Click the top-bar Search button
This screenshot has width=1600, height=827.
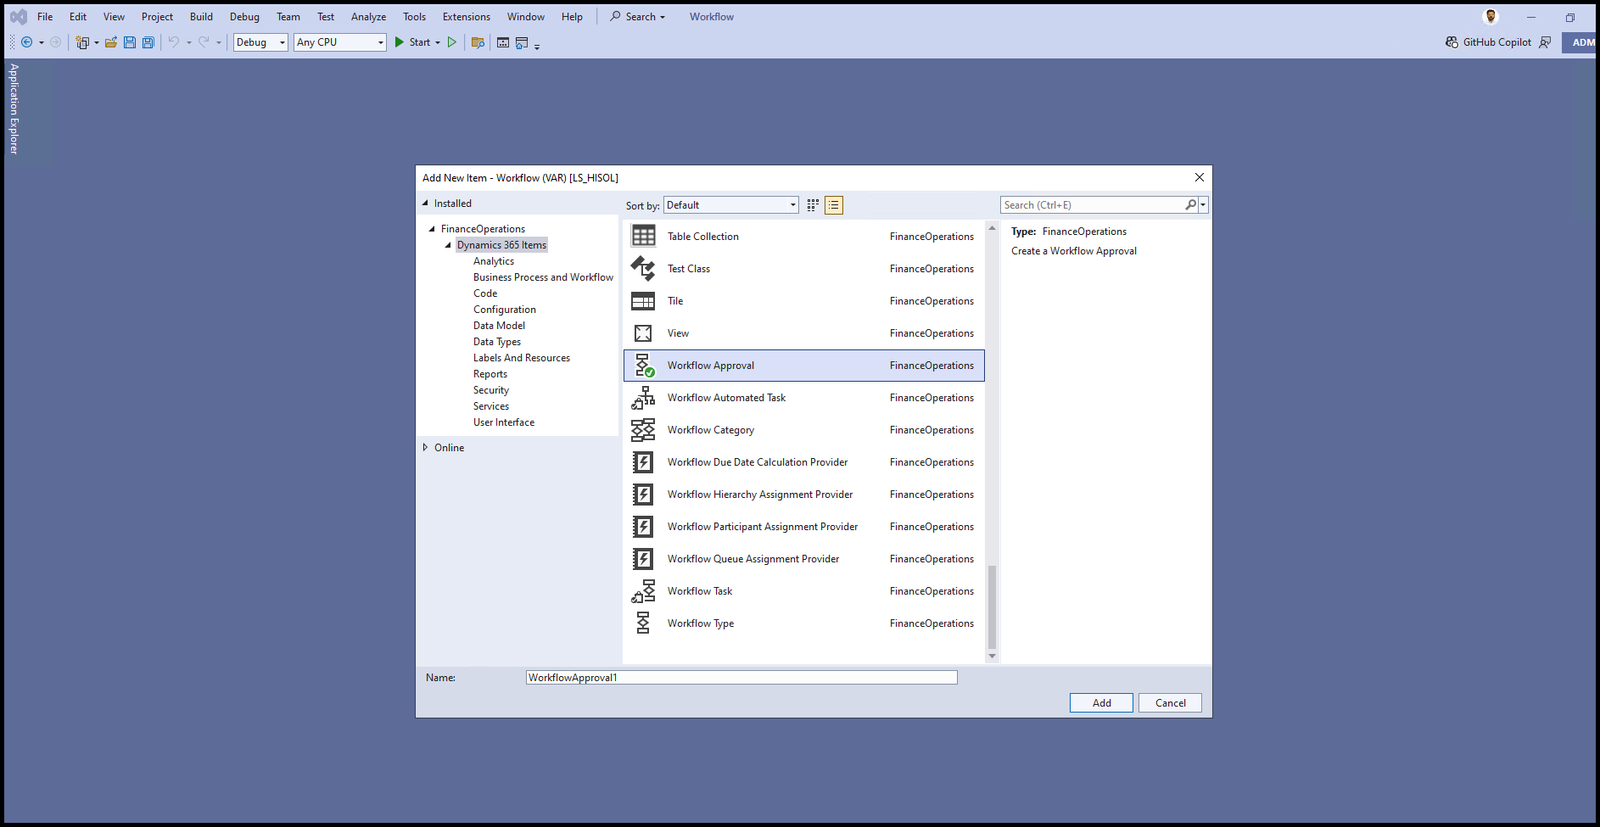coord(637,16)
